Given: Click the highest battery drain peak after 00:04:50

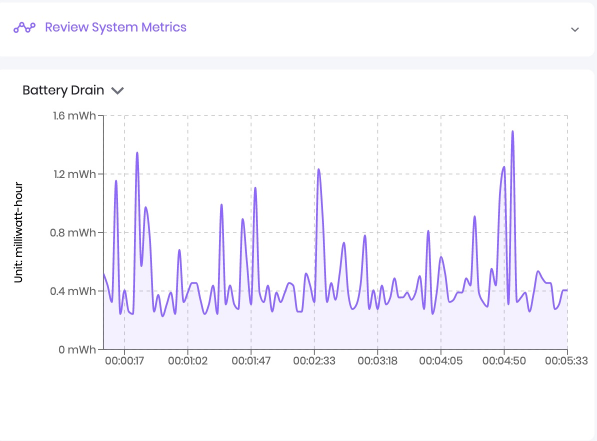Looking at the screenshot, I should [512, 132].
